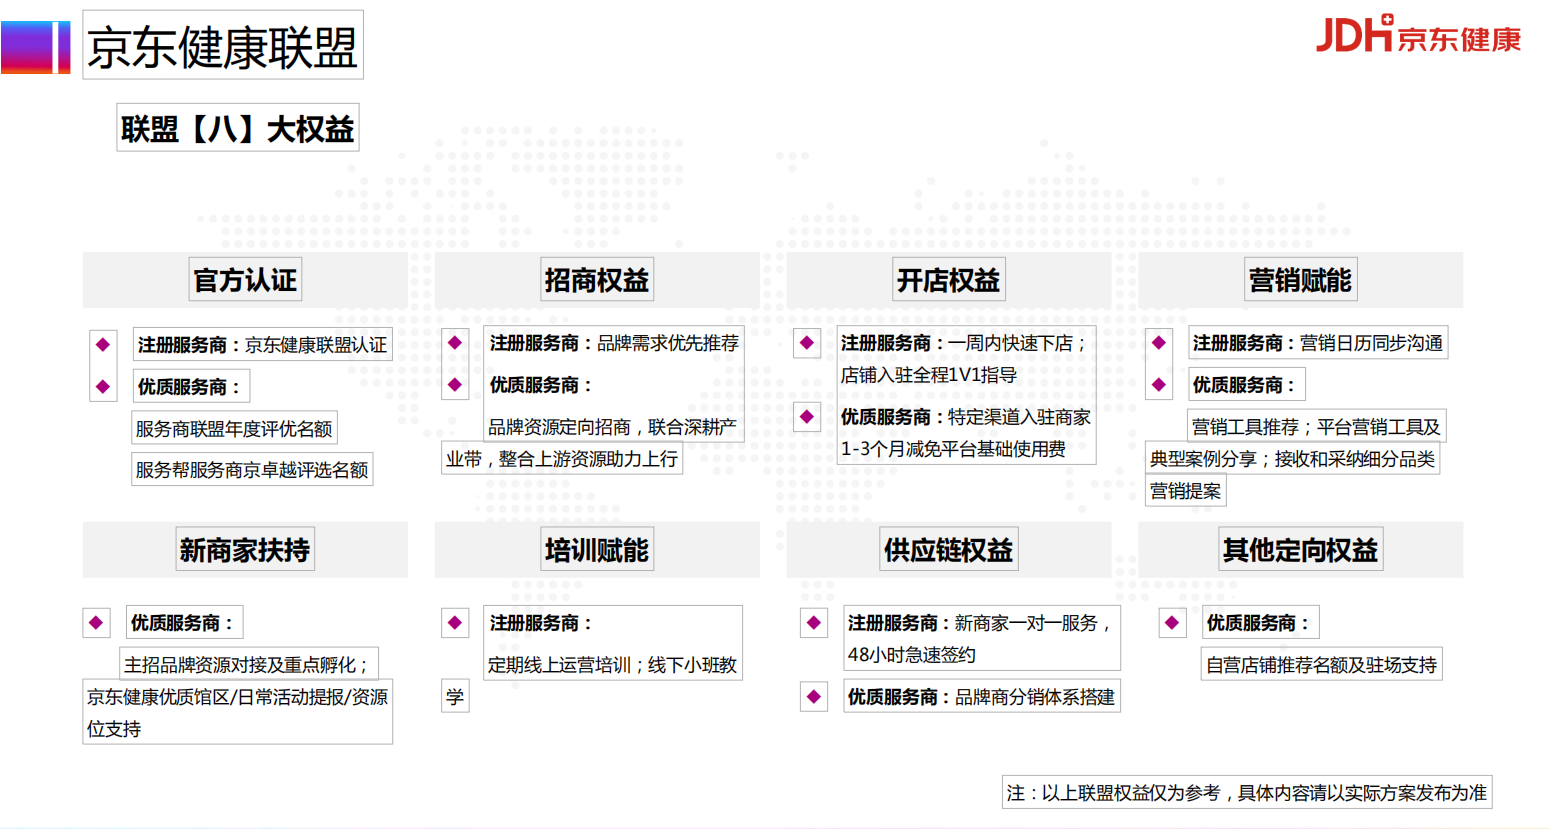Click the 培训赋能 heading
The image size is (1549, 829).
pos(597,550)
